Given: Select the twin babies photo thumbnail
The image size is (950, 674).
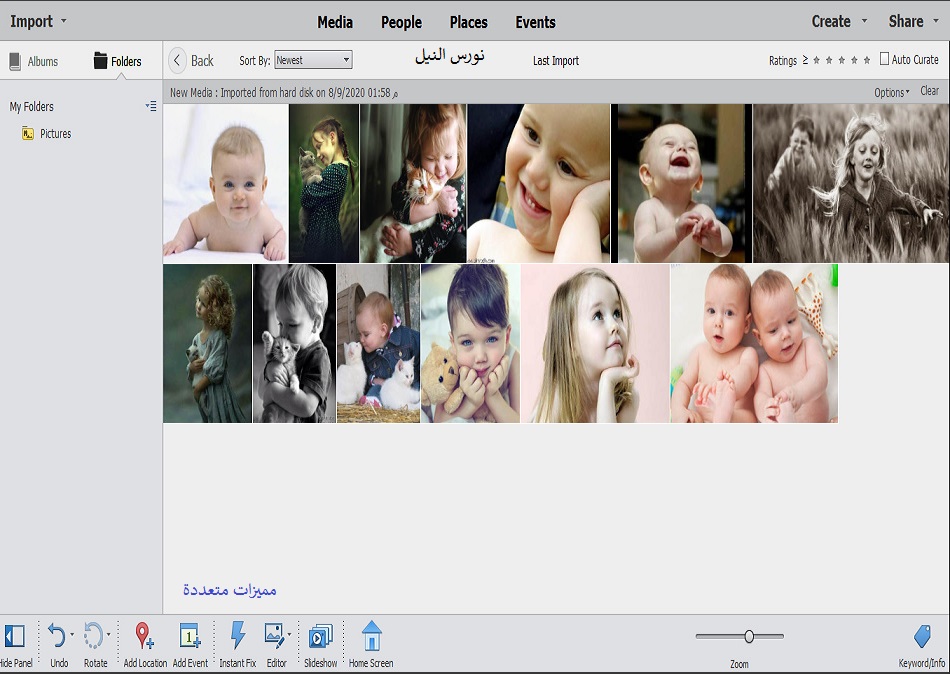Looking at the screenshot, I should (x=753, y=343).
